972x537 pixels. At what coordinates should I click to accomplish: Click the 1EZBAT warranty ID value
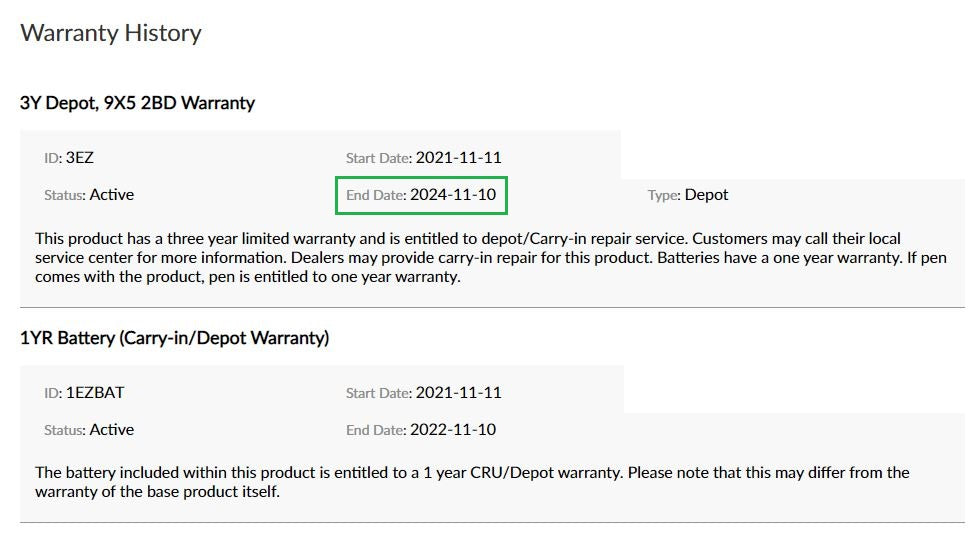pos(95,392)
